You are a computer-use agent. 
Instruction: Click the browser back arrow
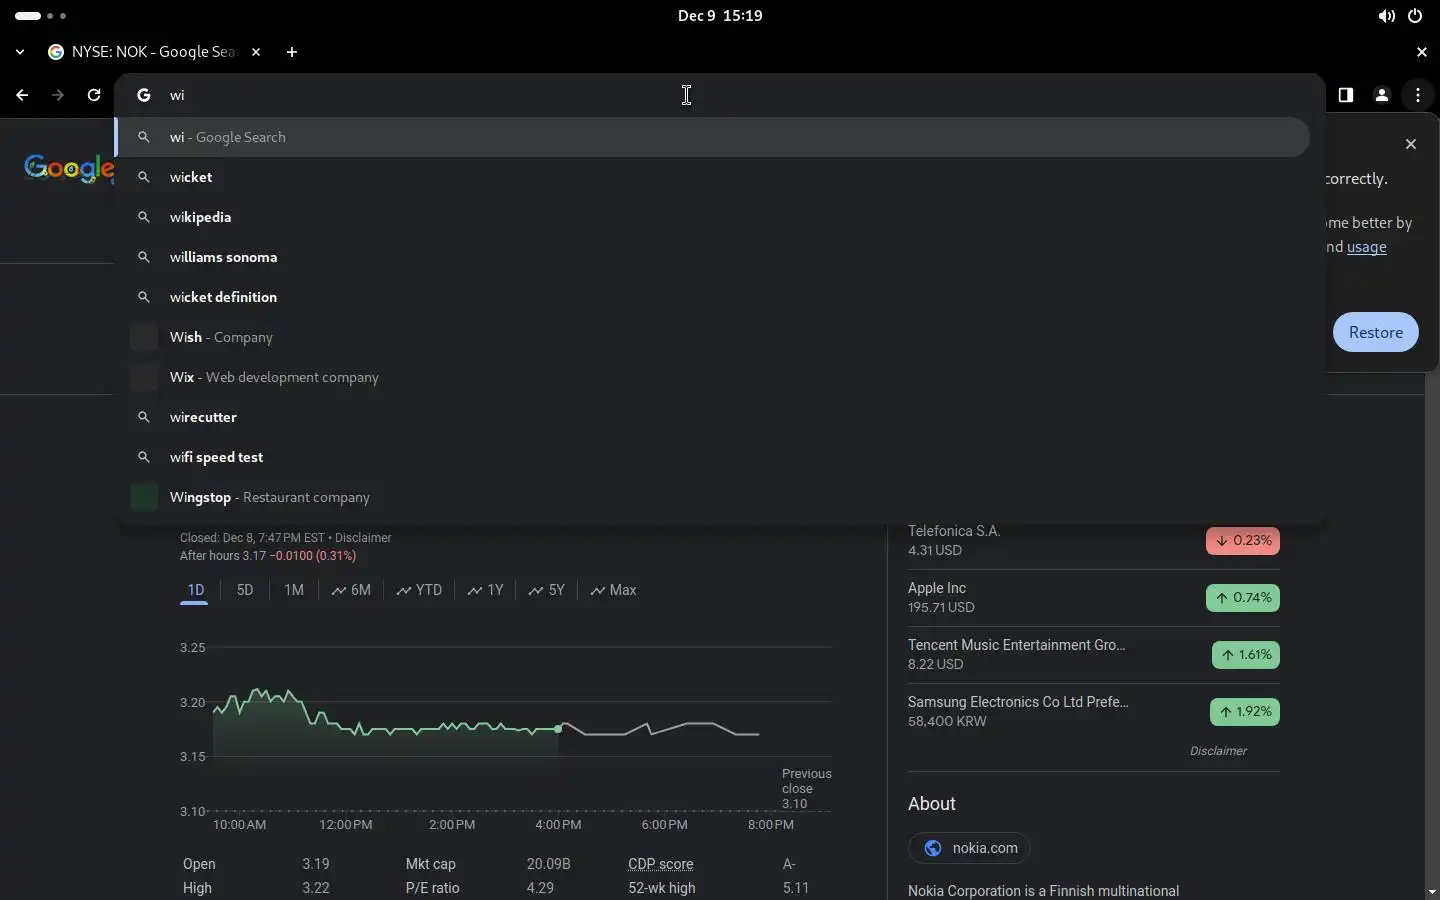coord(22,95)
